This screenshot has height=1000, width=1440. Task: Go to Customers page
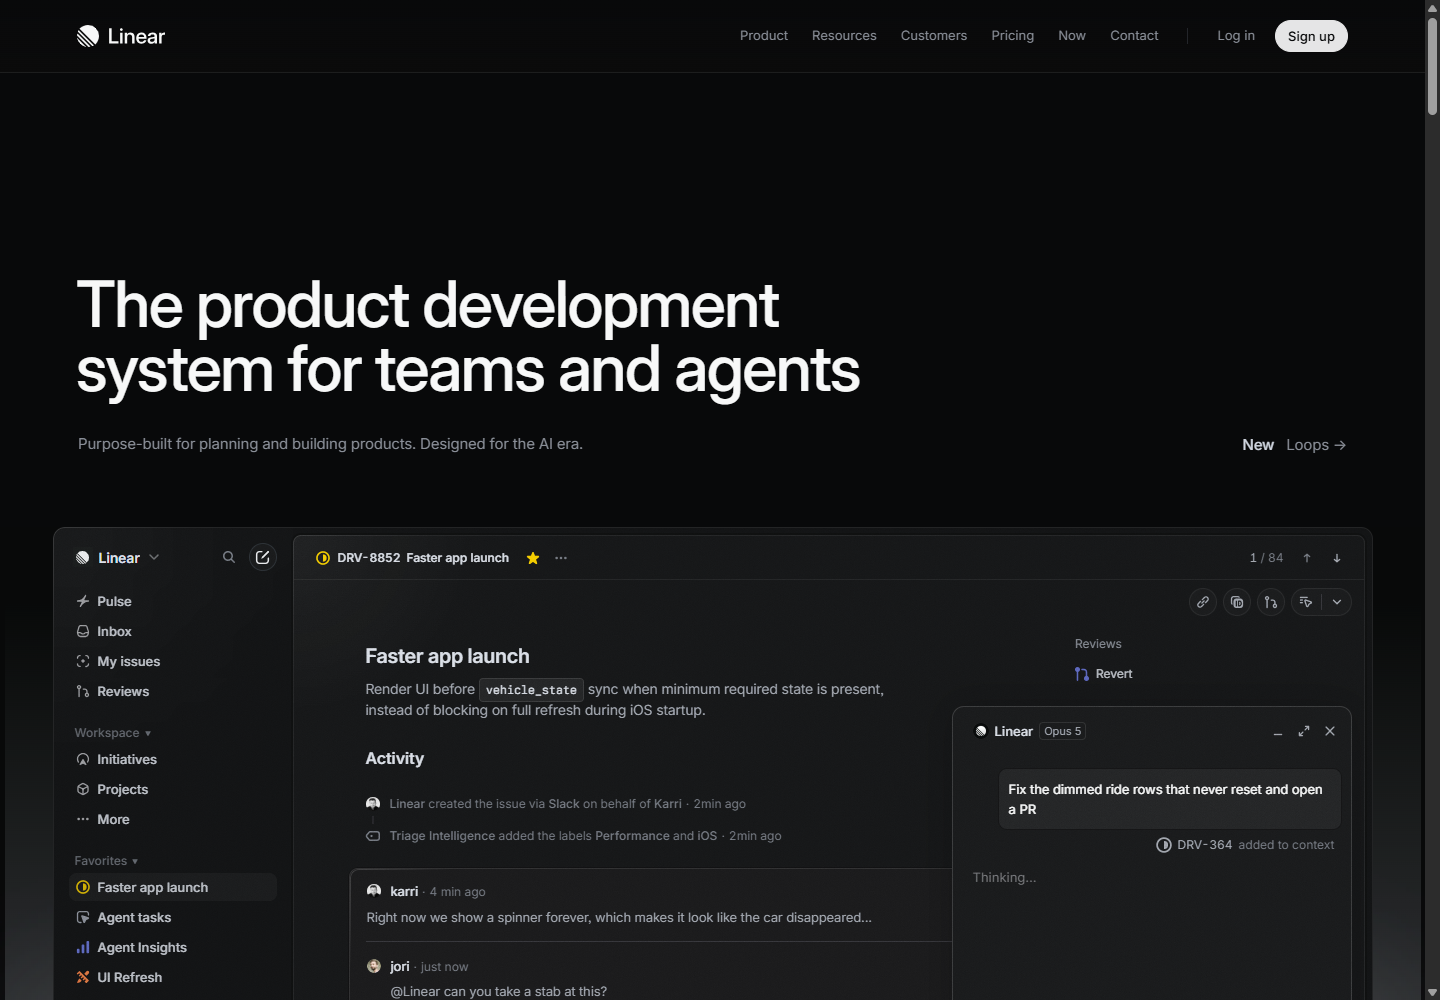934,36
